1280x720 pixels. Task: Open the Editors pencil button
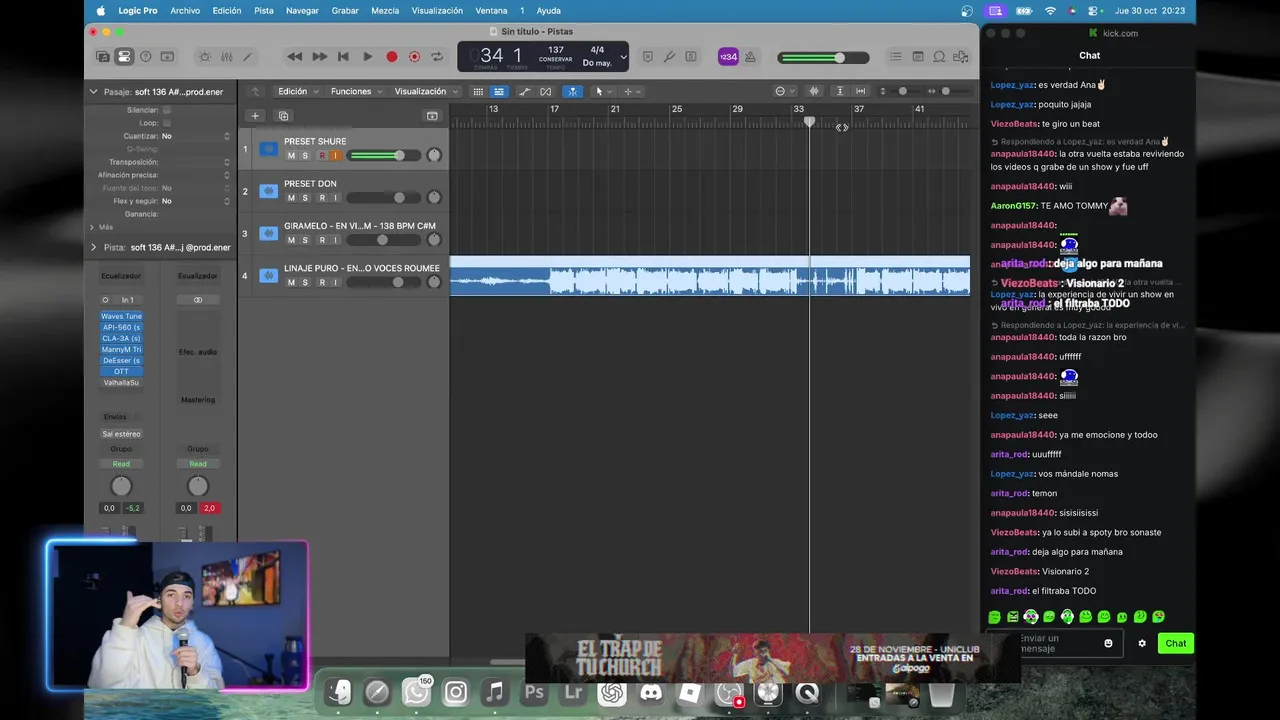click(x=248, y=57)
